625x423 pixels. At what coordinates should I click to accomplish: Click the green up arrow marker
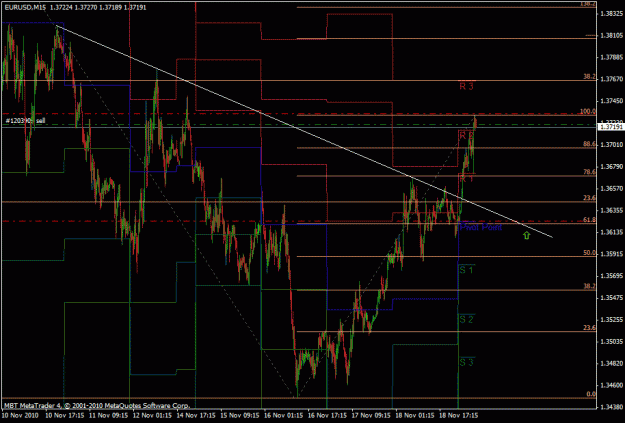tap(527, 235)
